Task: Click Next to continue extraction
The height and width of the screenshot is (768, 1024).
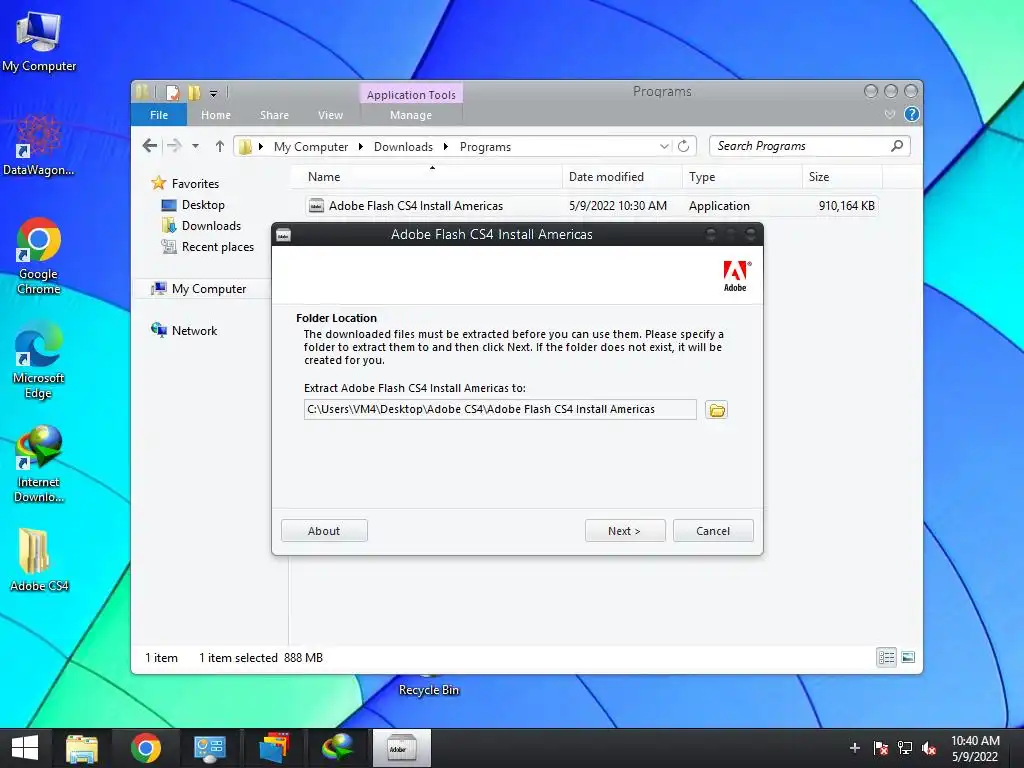Action: point(625,531)
